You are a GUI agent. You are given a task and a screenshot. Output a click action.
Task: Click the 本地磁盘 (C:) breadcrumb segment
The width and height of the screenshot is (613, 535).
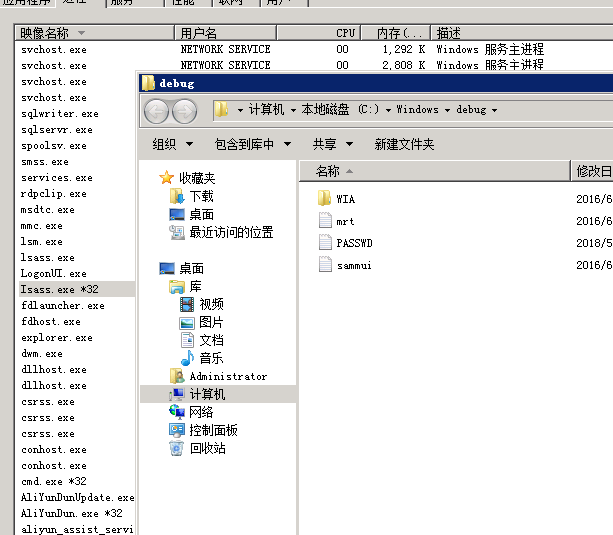340,110
